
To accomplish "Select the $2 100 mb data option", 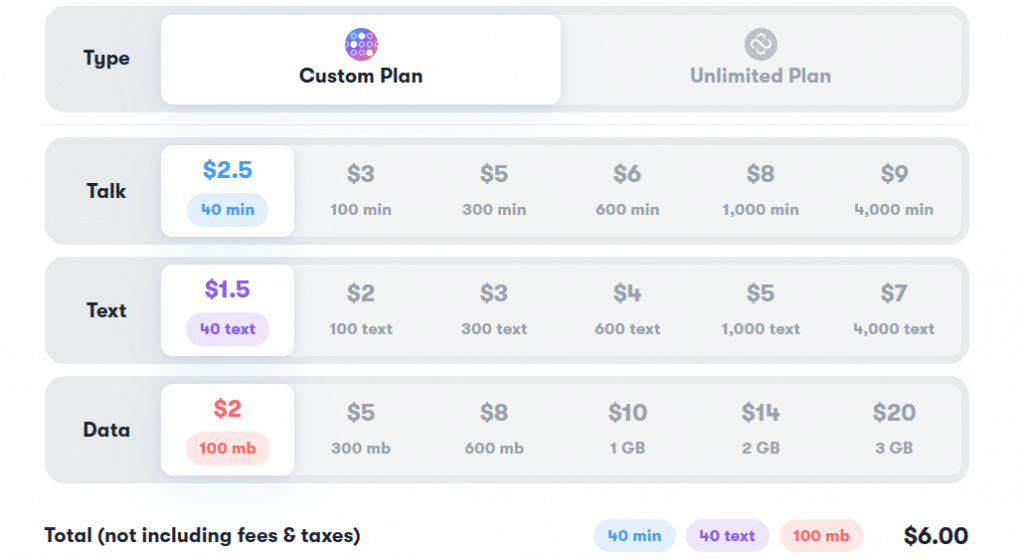I will click(228, 429).
